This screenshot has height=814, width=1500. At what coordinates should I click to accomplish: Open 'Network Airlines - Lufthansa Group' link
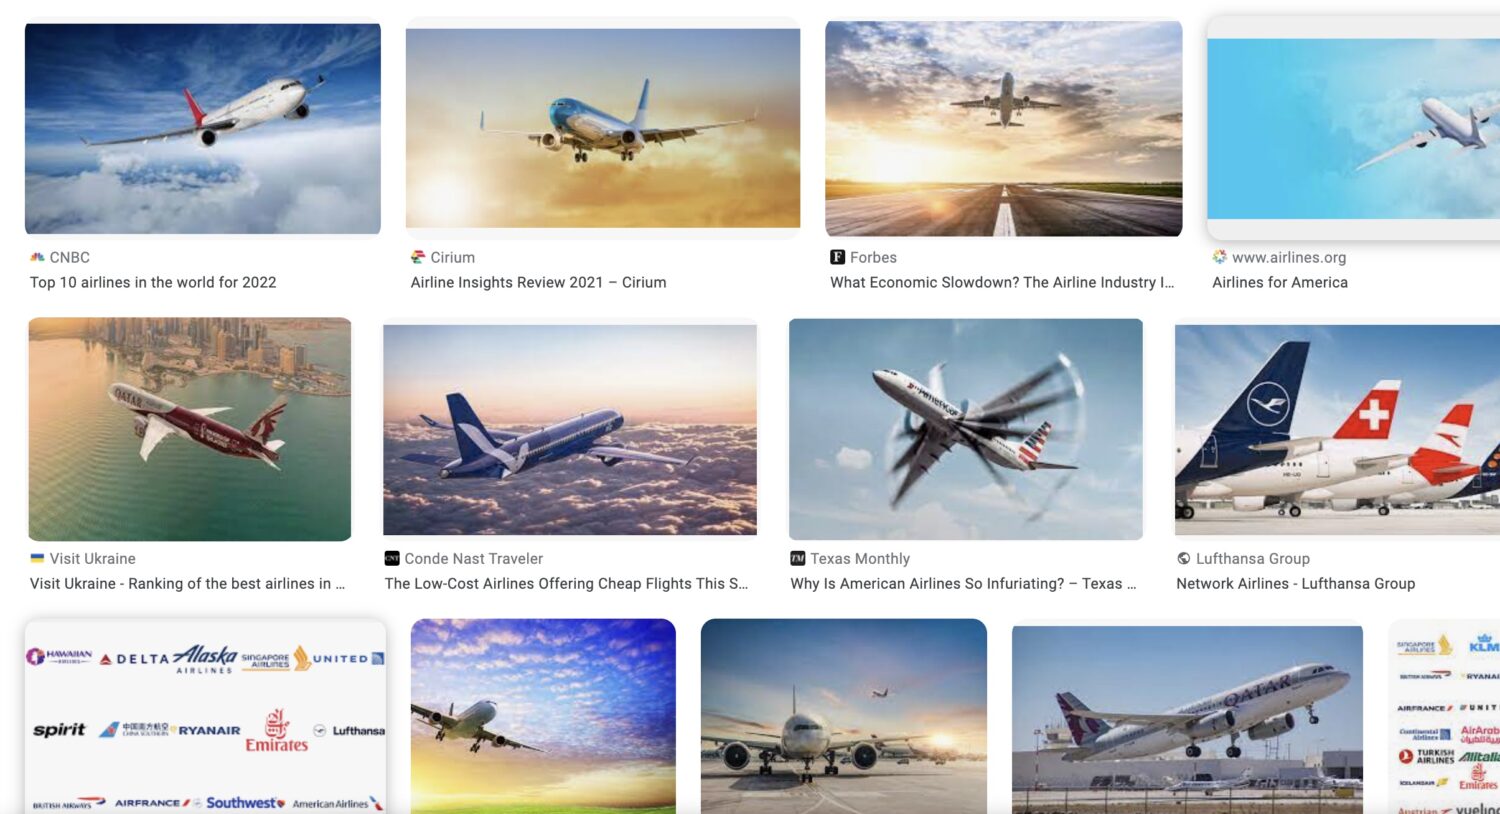[1295, 583]
